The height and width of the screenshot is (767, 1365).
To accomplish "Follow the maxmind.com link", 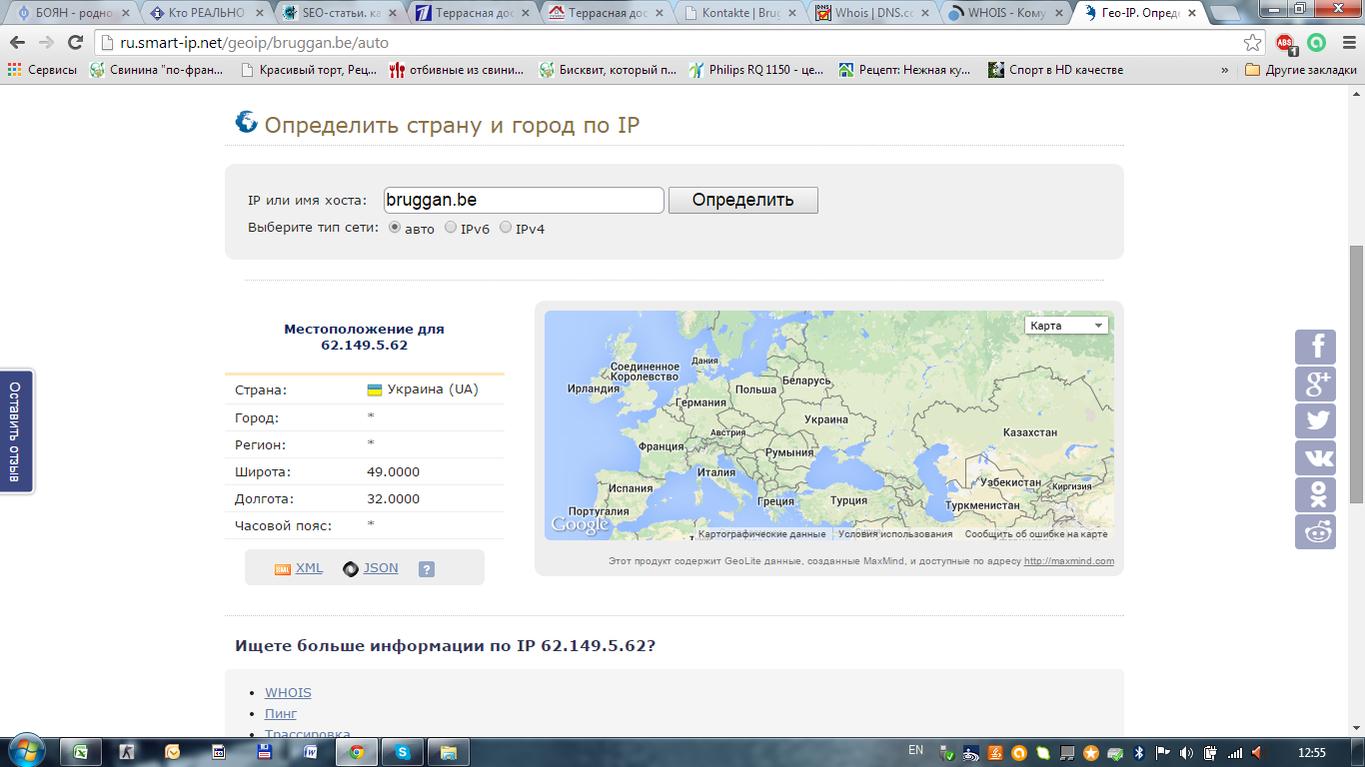I will click(1069, 561).
